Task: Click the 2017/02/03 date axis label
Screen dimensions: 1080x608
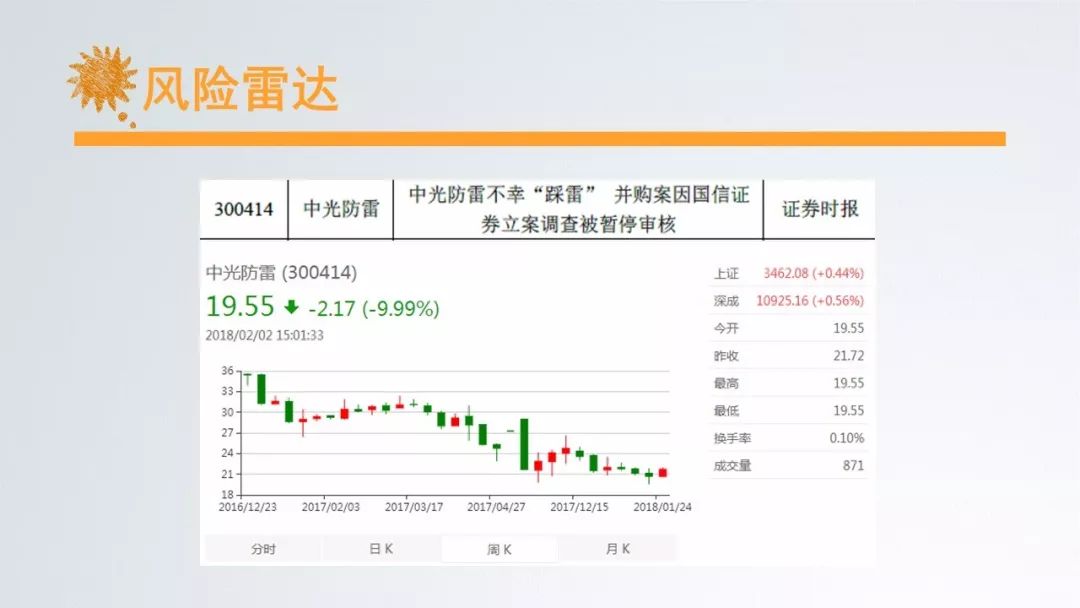Action: (331, 507)
